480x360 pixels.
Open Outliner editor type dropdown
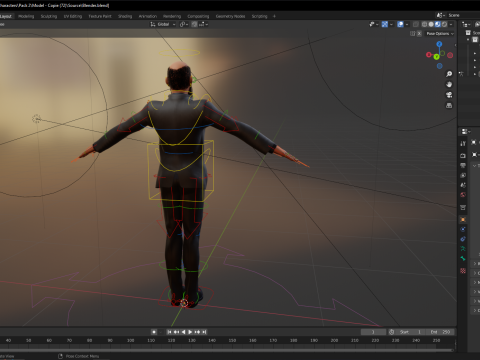[x=466, y=24]
